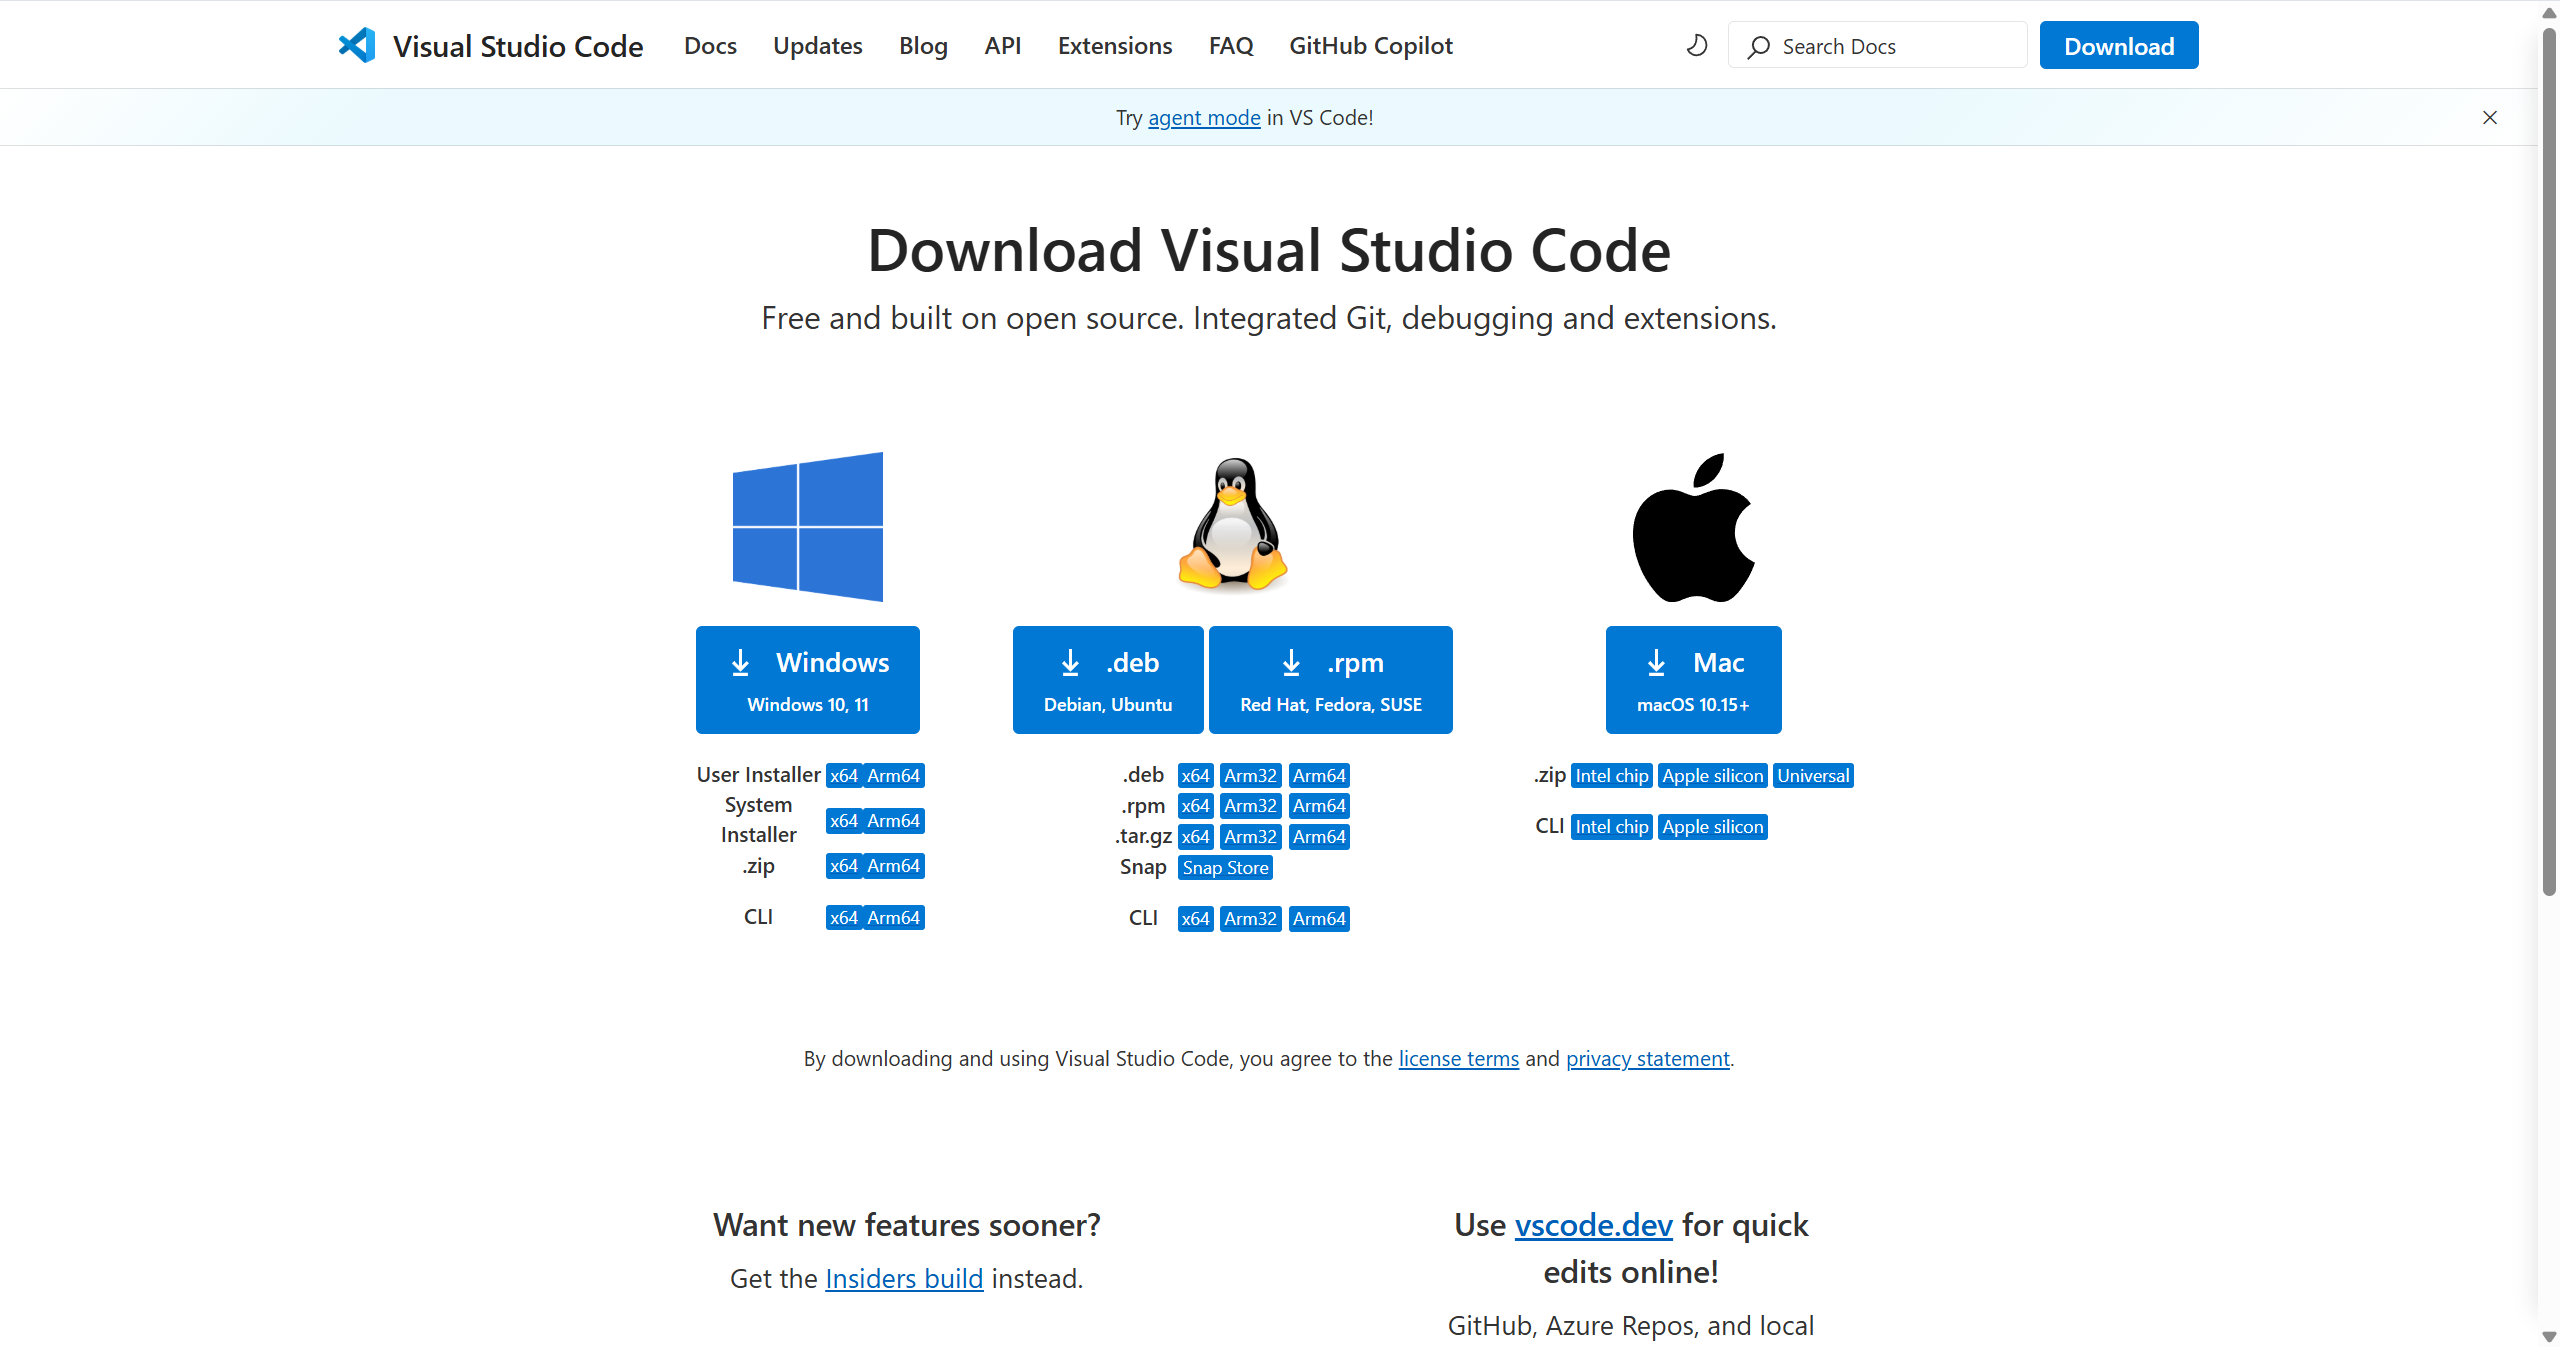
Task: Select Arm64 for Linux CLI row
Action: [1320, 919]
